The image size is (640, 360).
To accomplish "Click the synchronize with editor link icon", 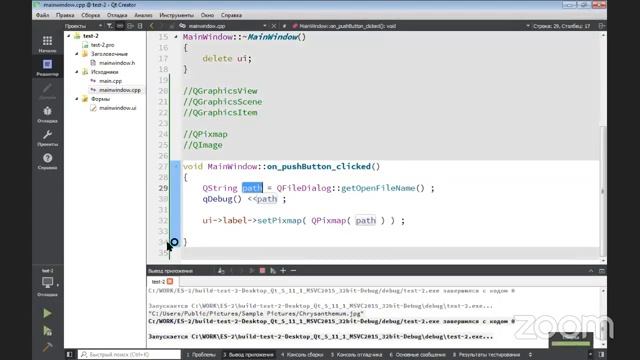I will point(120,26).
